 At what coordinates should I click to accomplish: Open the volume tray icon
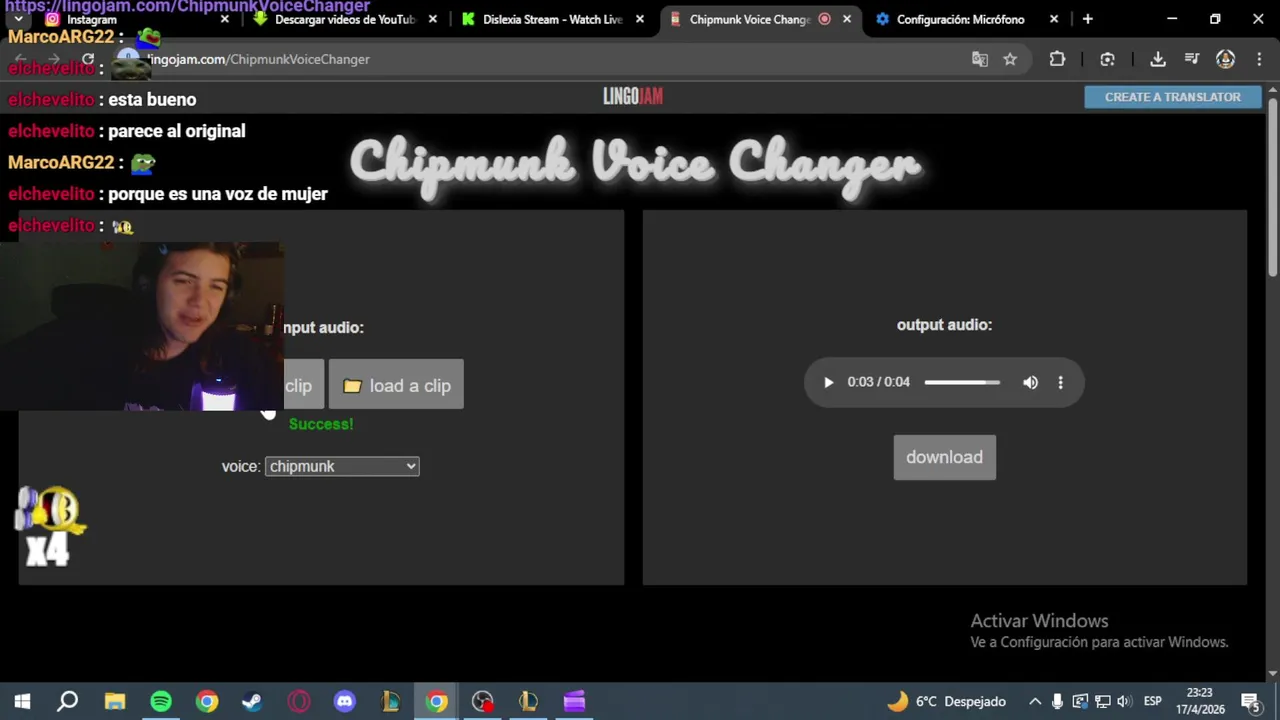pos(1123,701)
